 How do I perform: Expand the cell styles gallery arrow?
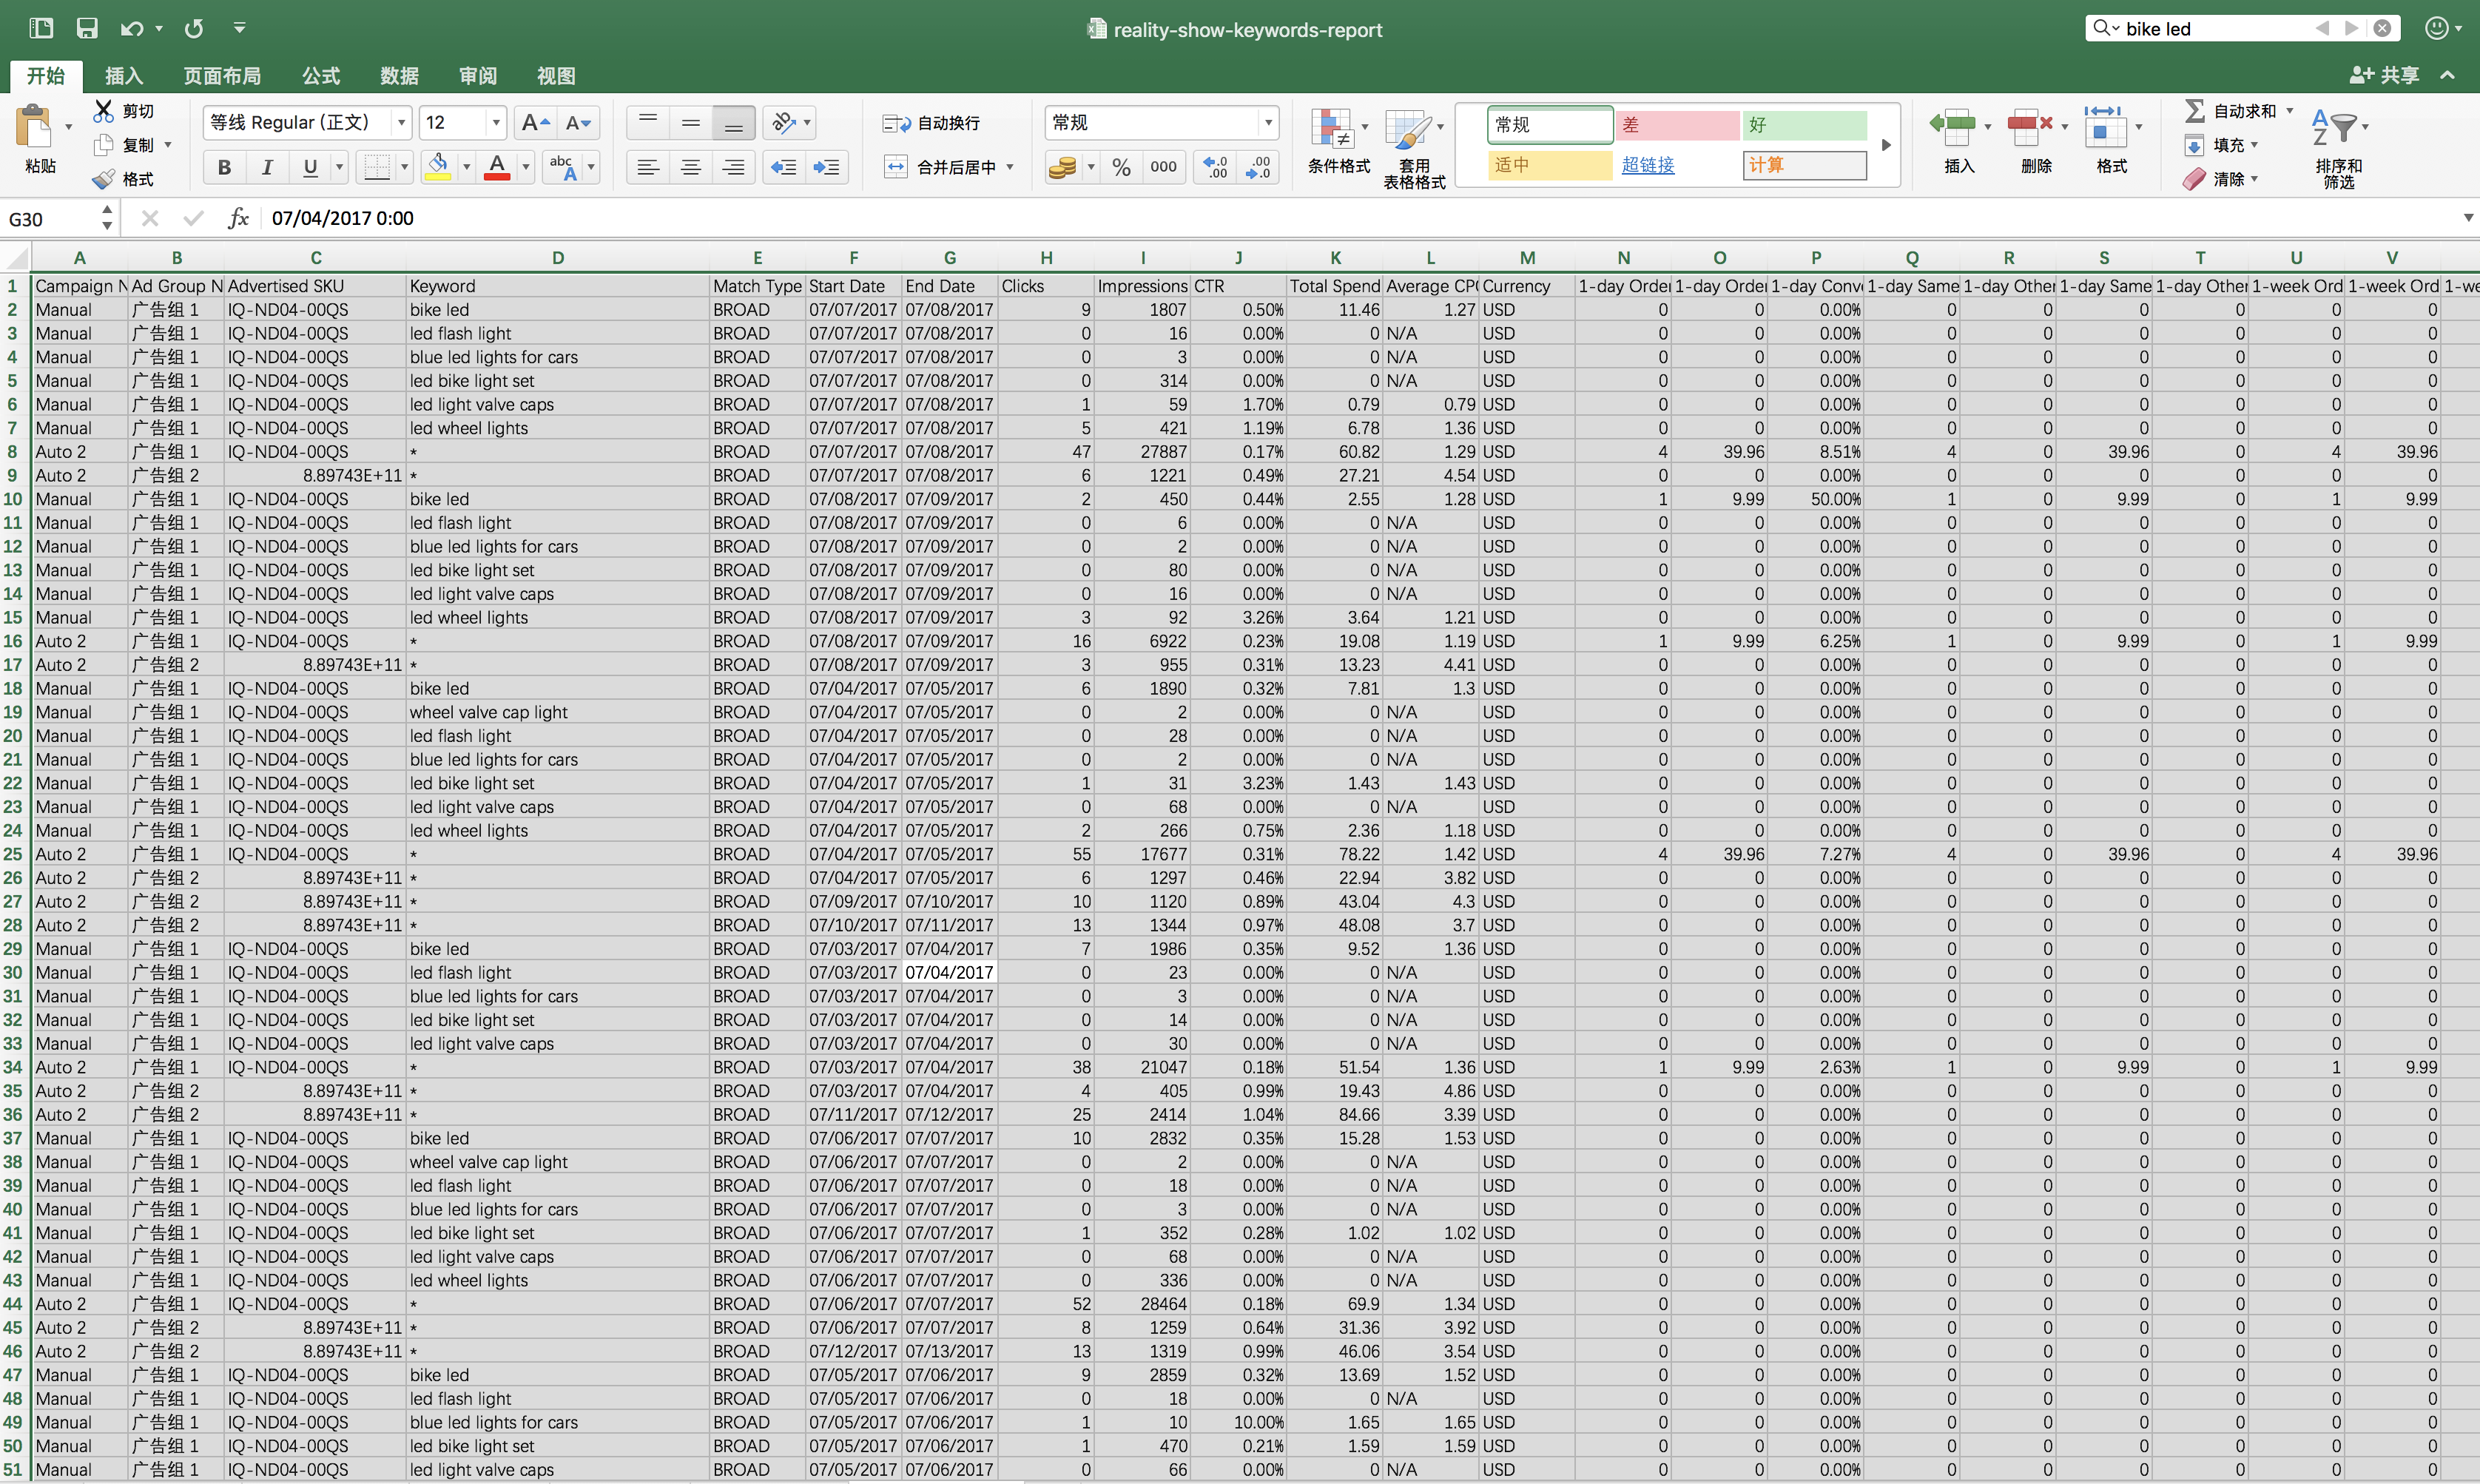1886,145
